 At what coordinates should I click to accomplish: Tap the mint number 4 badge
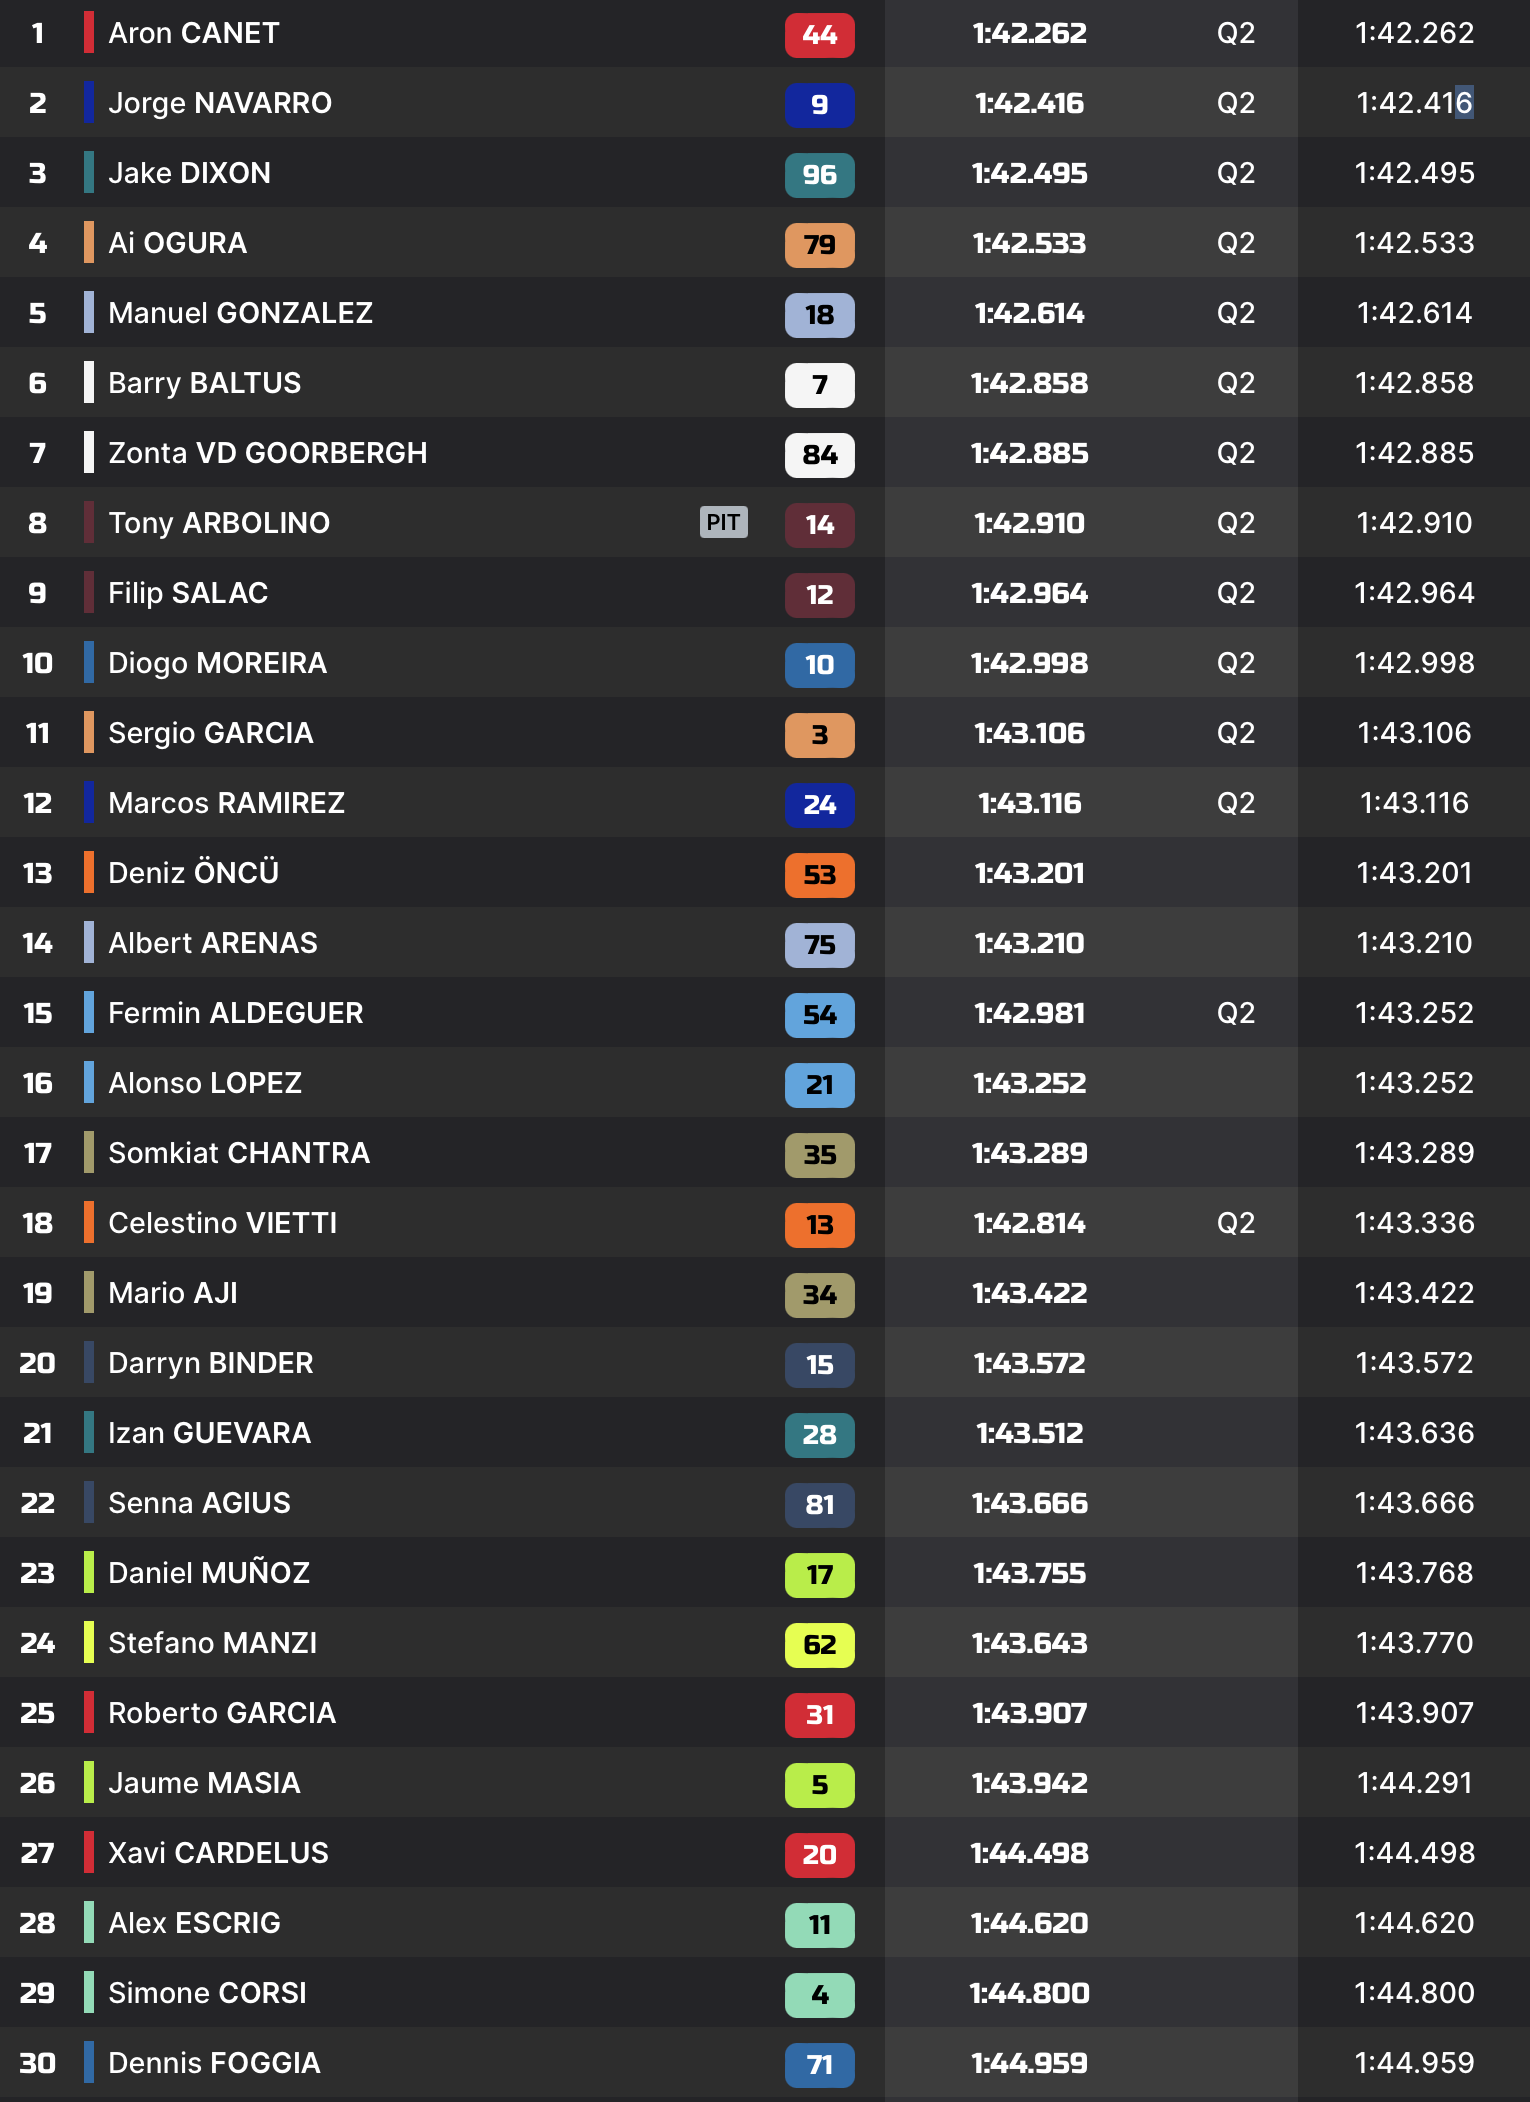(x=819, y=1995)
